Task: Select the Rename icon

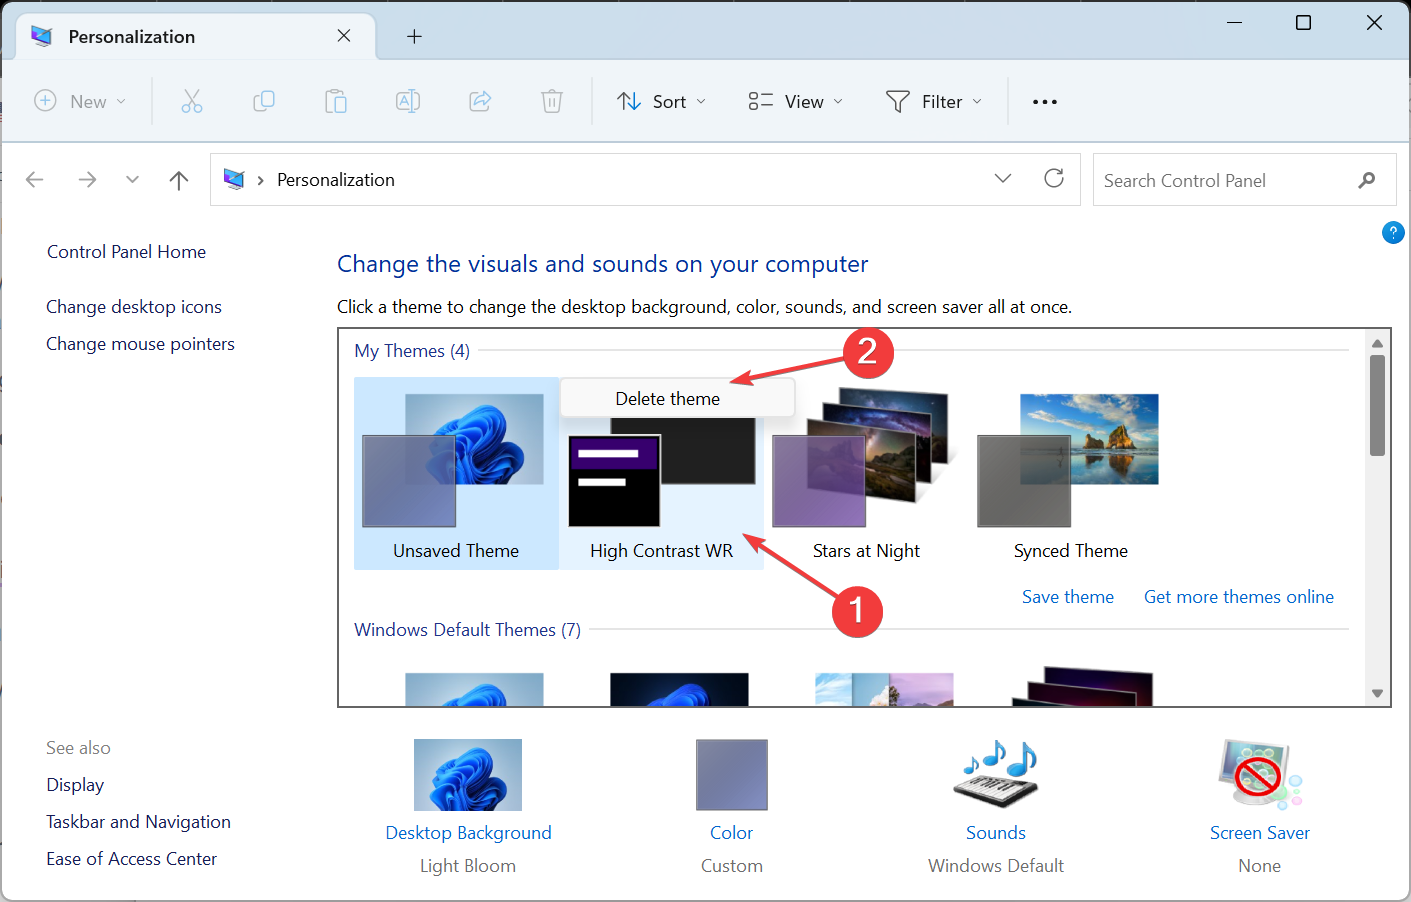Action: (x=408, y=101)
